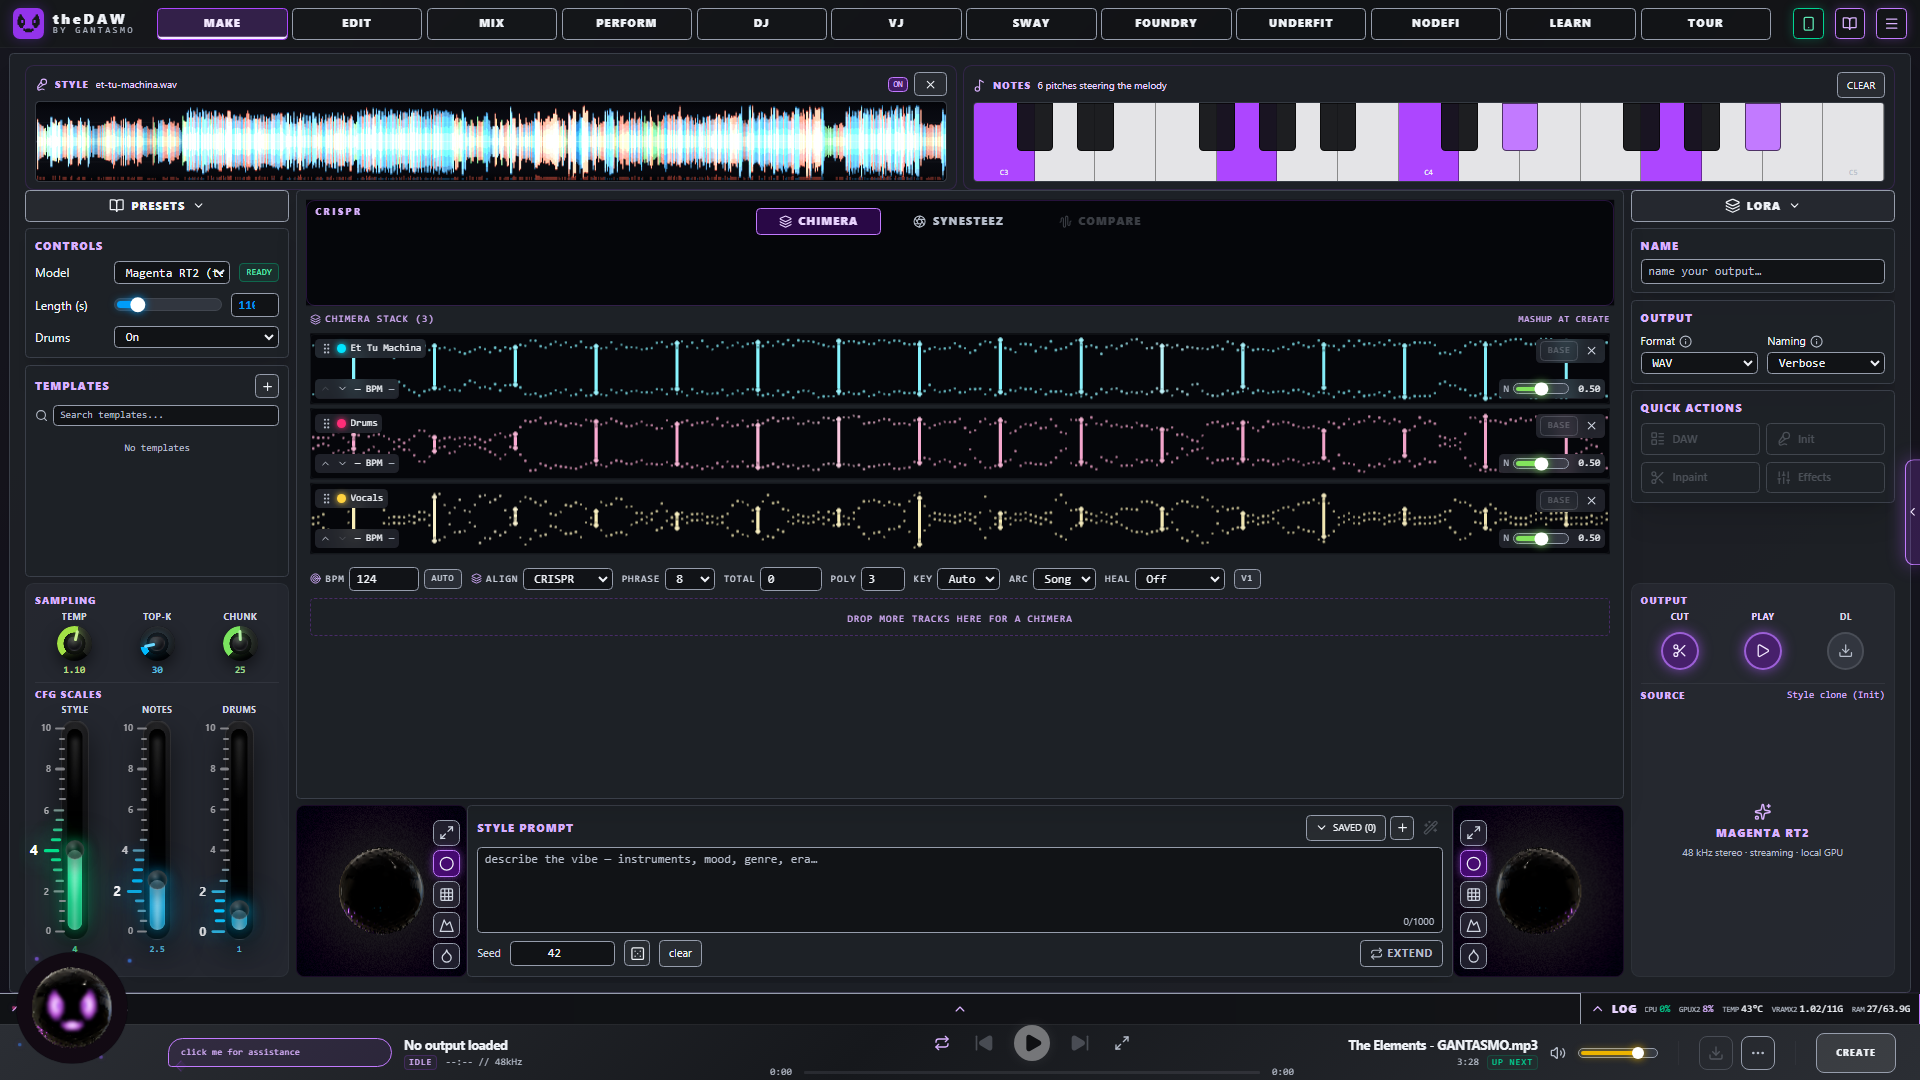Adjust the Length slider
The image size is (1920, 1080).
pyautogui.click(x=168, y=305)
